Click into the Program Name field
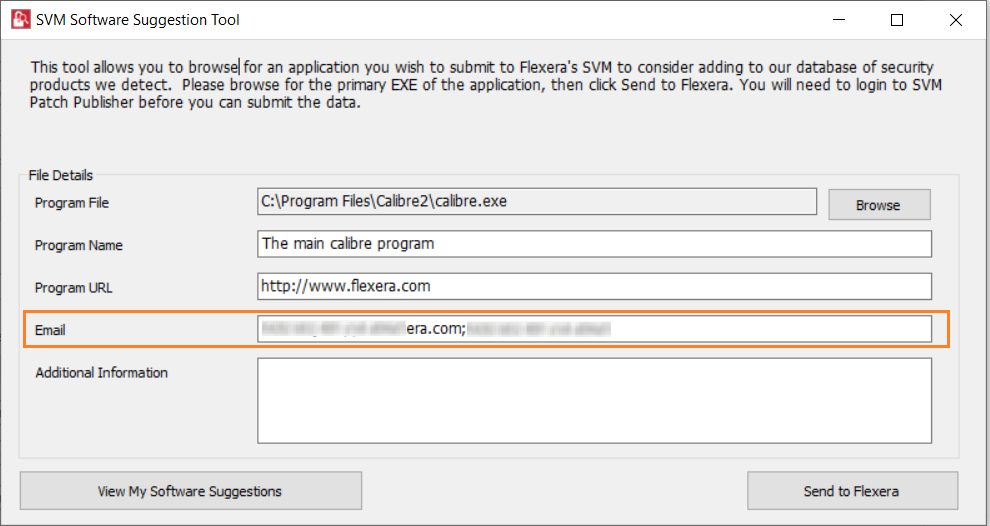Image resolution: width=990 pixels, height=526 pixels. click(x=594, y=244)
